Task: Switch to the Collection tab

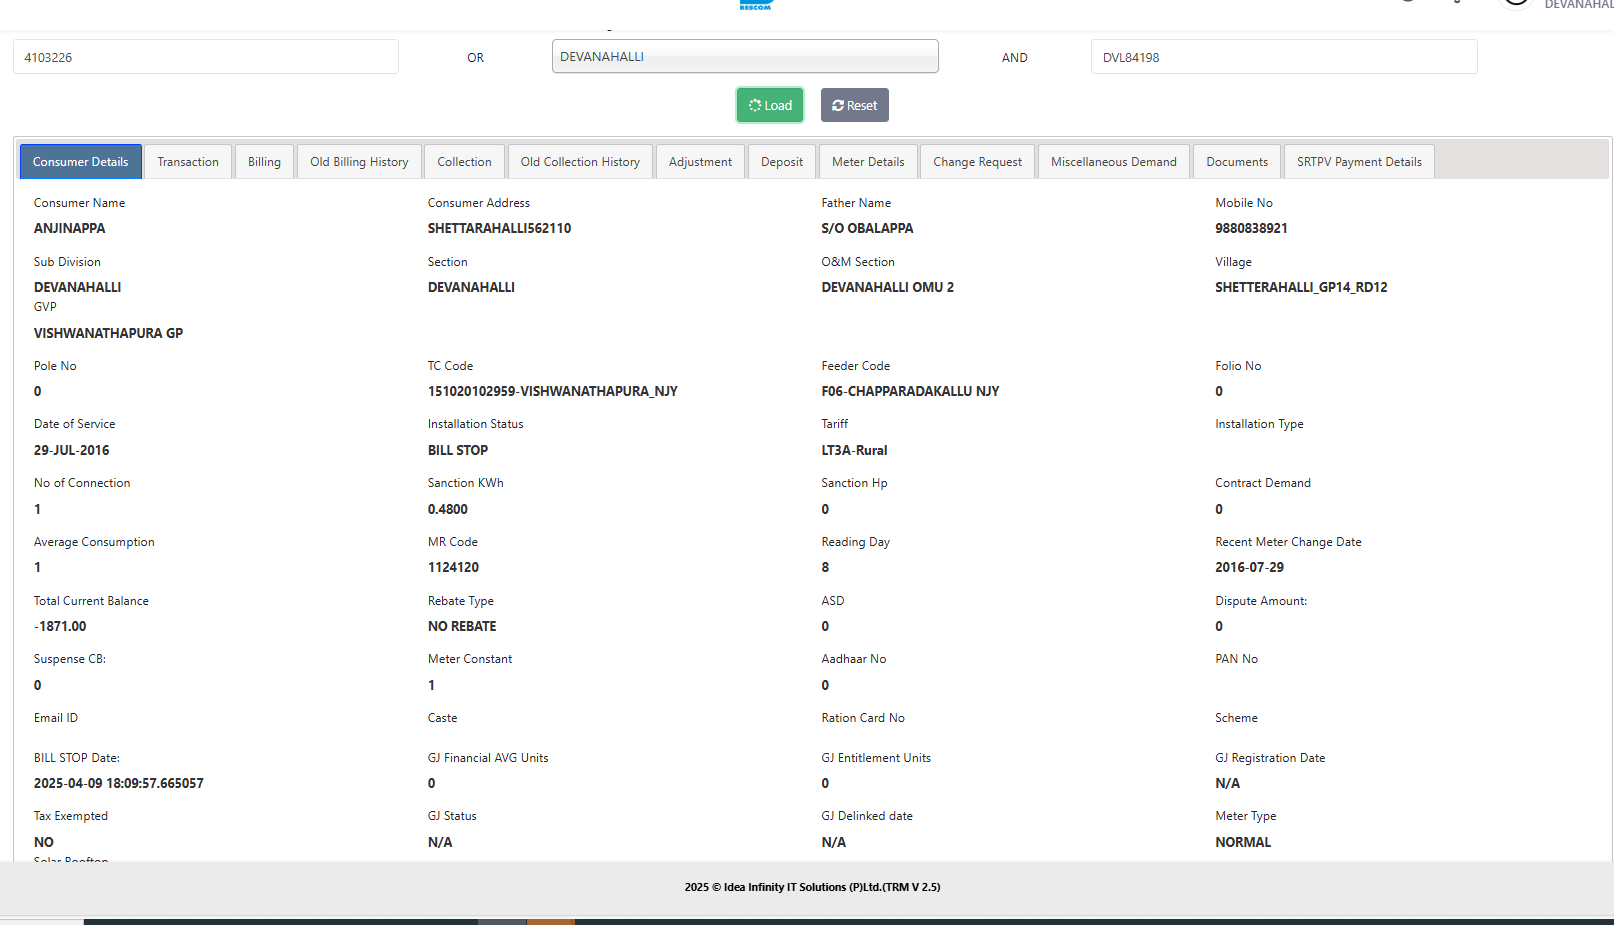Action: (464, 162)
